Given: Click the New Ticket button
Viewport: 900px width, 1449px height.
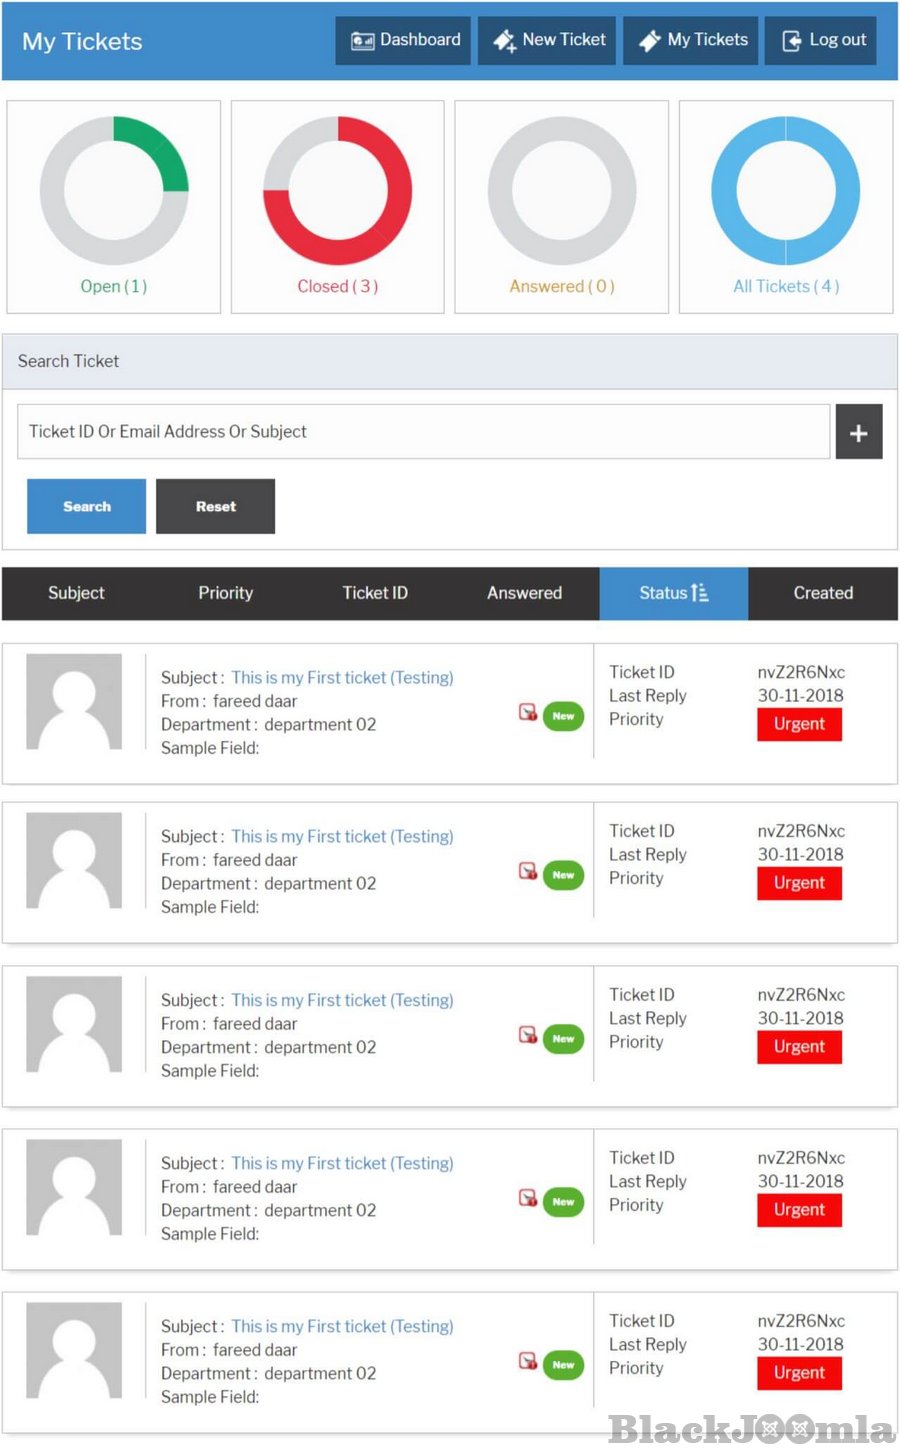Looking at the screenshot, I should pyautogui.click(x=548, y=40).
